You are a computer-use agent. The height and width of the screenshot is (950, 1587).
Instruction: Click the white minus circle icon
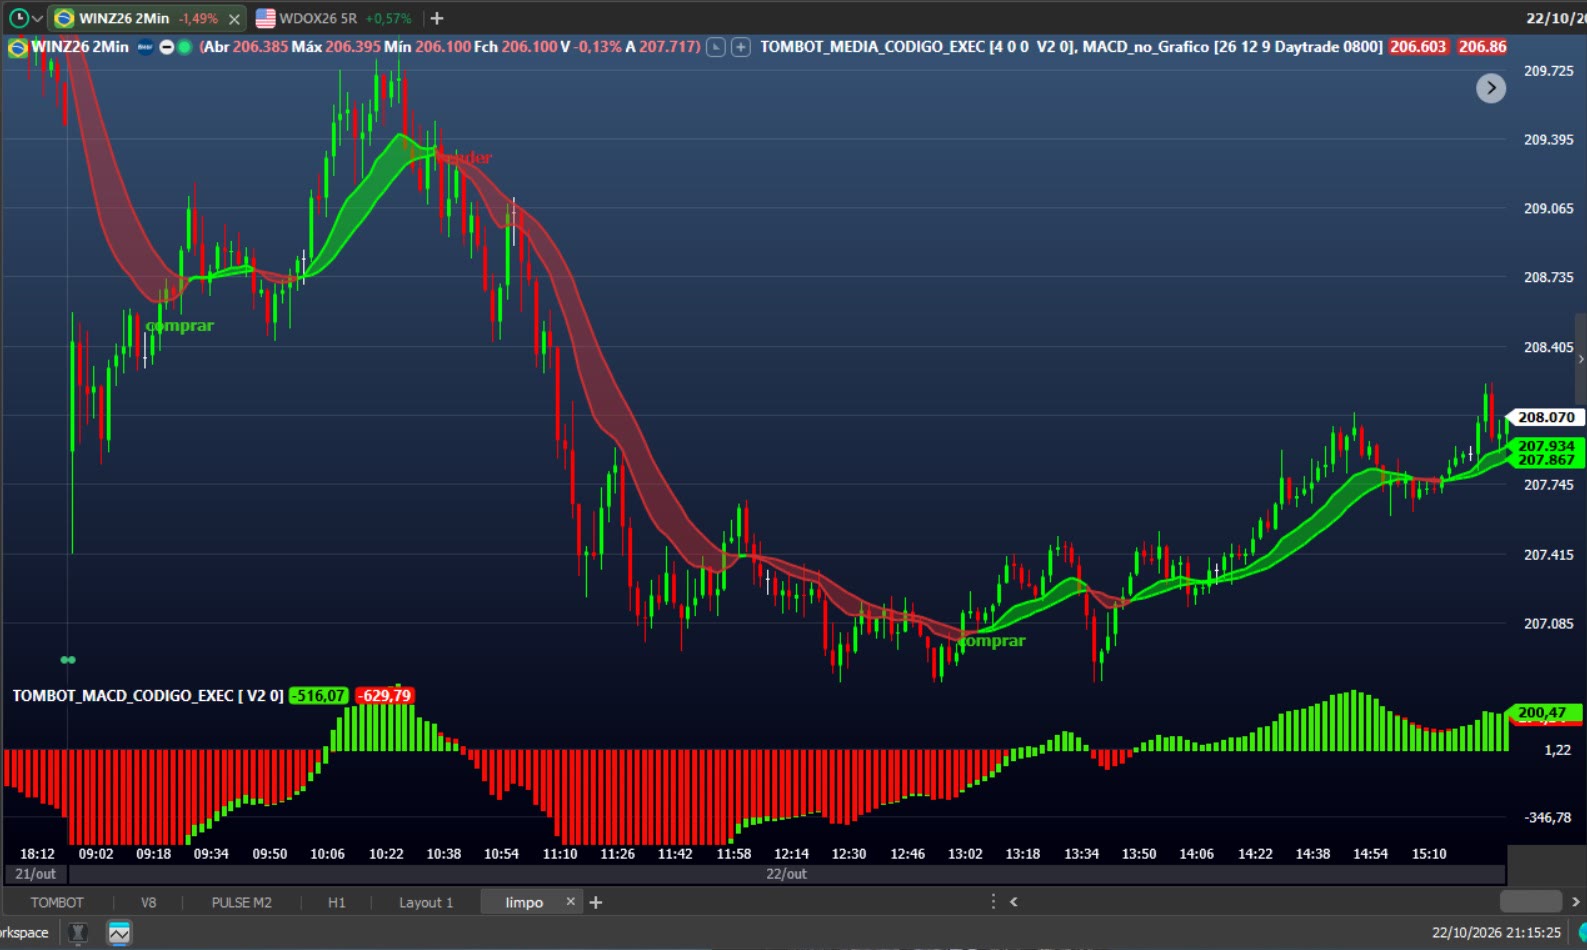167,47
